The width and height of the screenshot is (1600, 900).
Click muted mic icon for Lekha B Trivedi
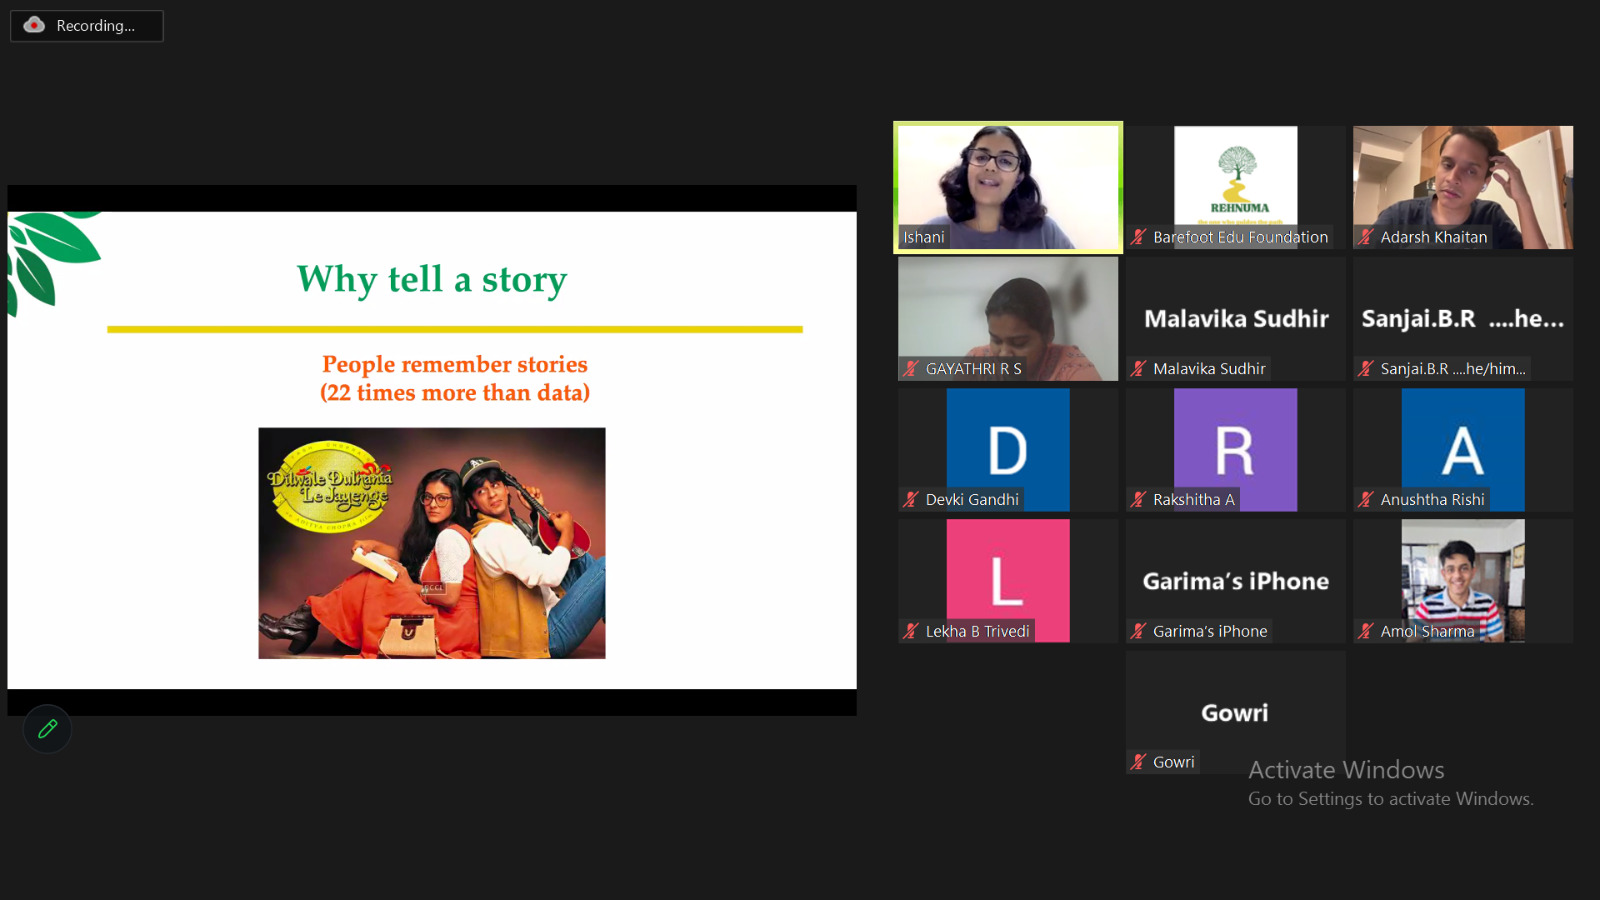911,631
